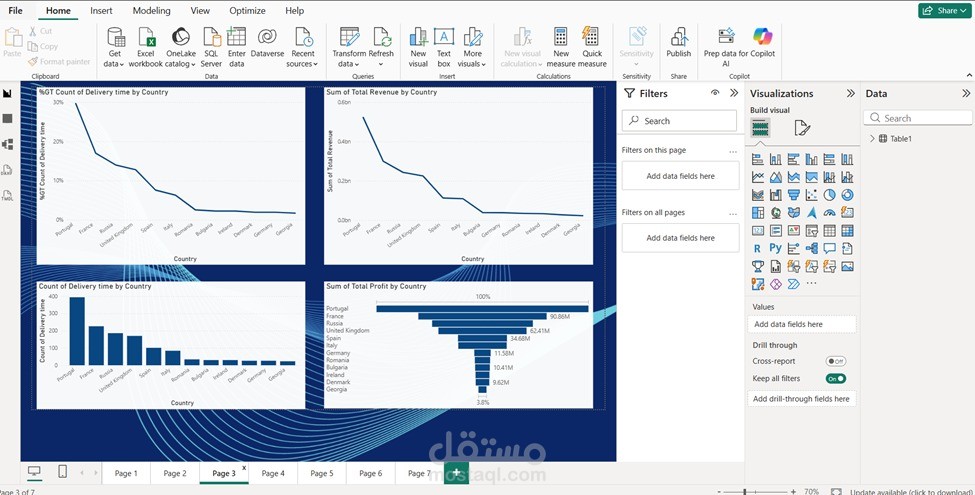975x495 pixels.
Task: Go to the Page 4 tab
Action: tap(273, 473)
